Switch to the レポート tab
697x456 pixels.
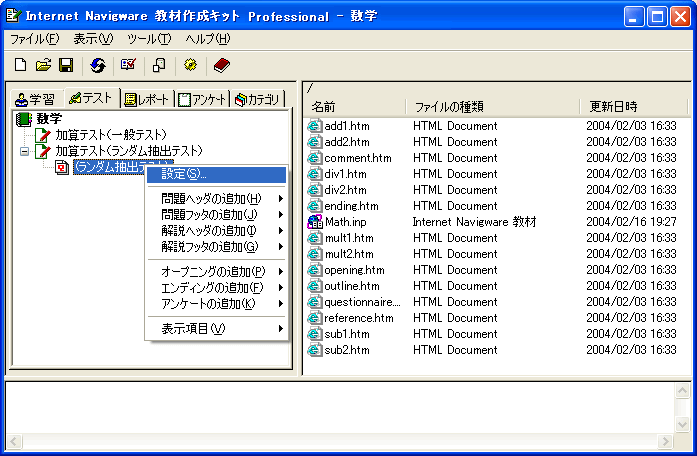[147, 98]
